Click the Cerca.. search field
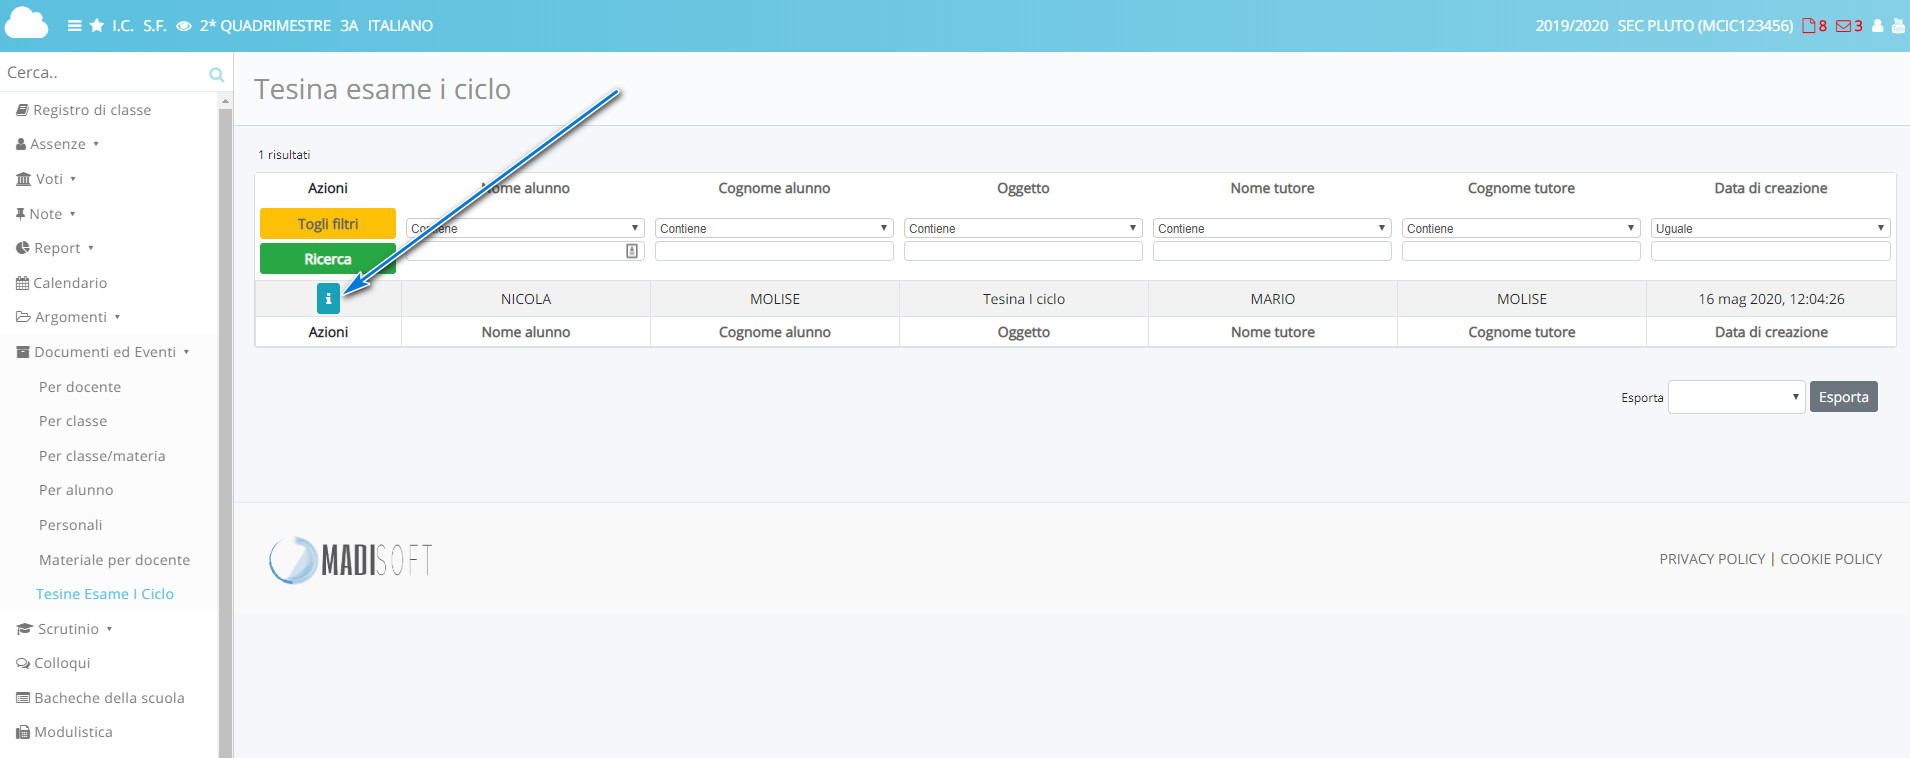This screenshot has height=758, width=1910. (104, 73)
